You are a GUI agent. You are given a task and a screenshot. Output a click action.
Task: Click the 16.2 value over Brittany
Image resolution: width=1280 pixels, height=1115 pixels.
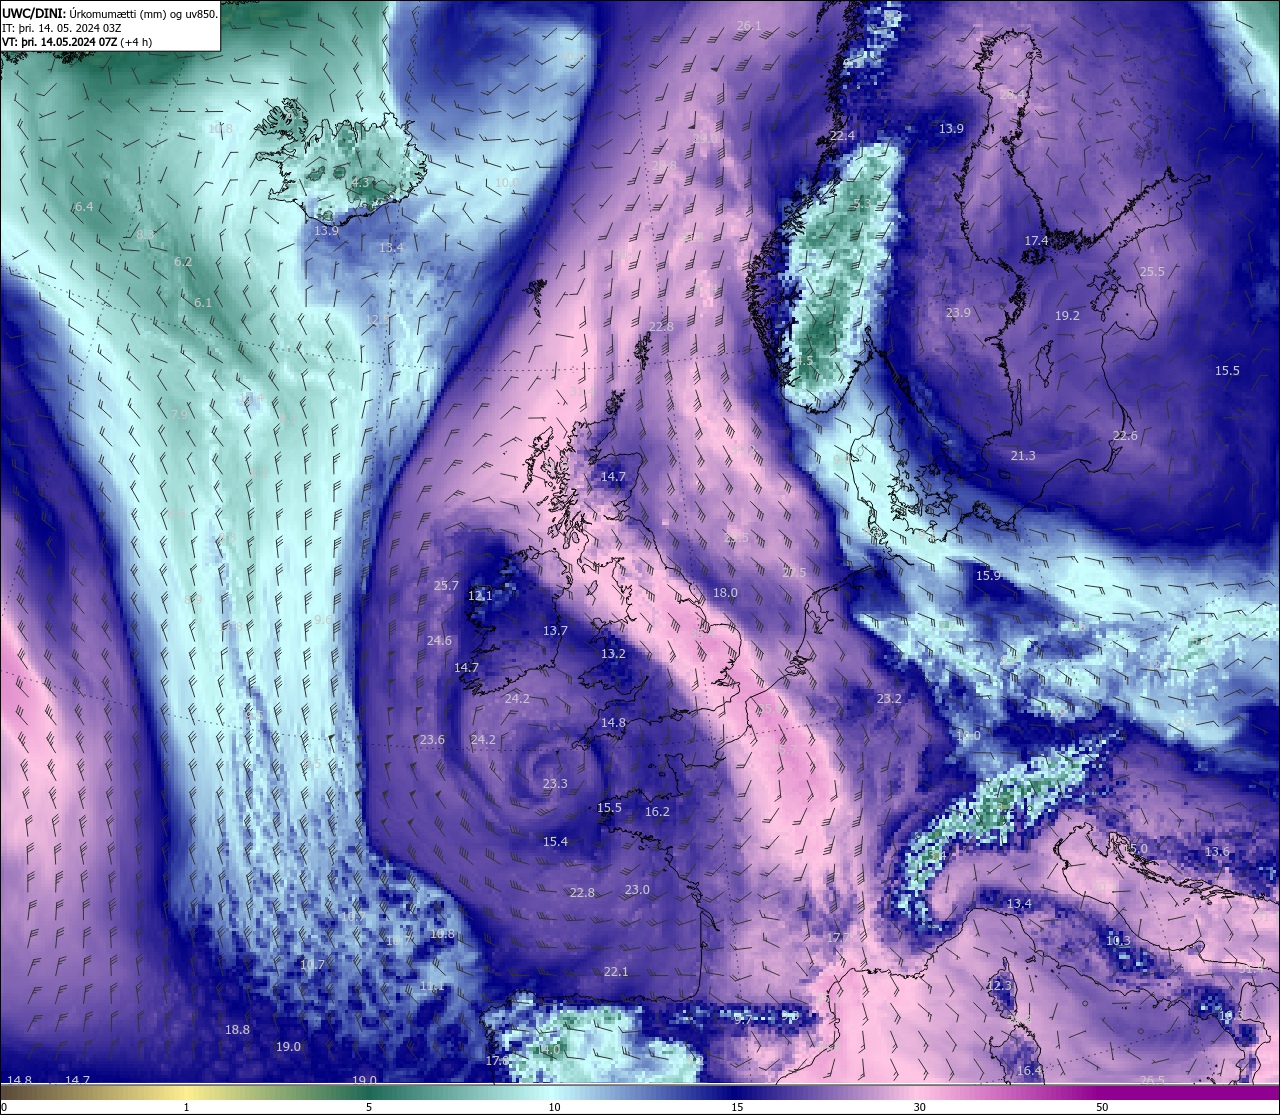[x=657, y=811]
